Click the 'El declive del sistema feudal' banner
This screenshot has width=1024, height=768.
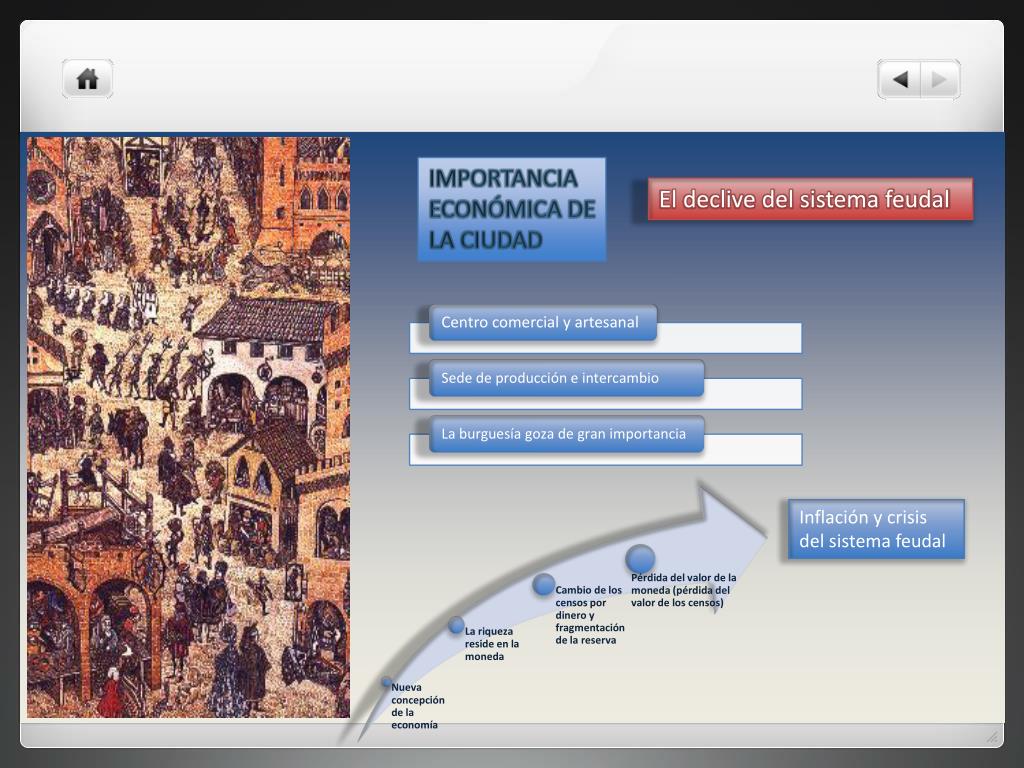pyautogui.click(x=810, y=199)
